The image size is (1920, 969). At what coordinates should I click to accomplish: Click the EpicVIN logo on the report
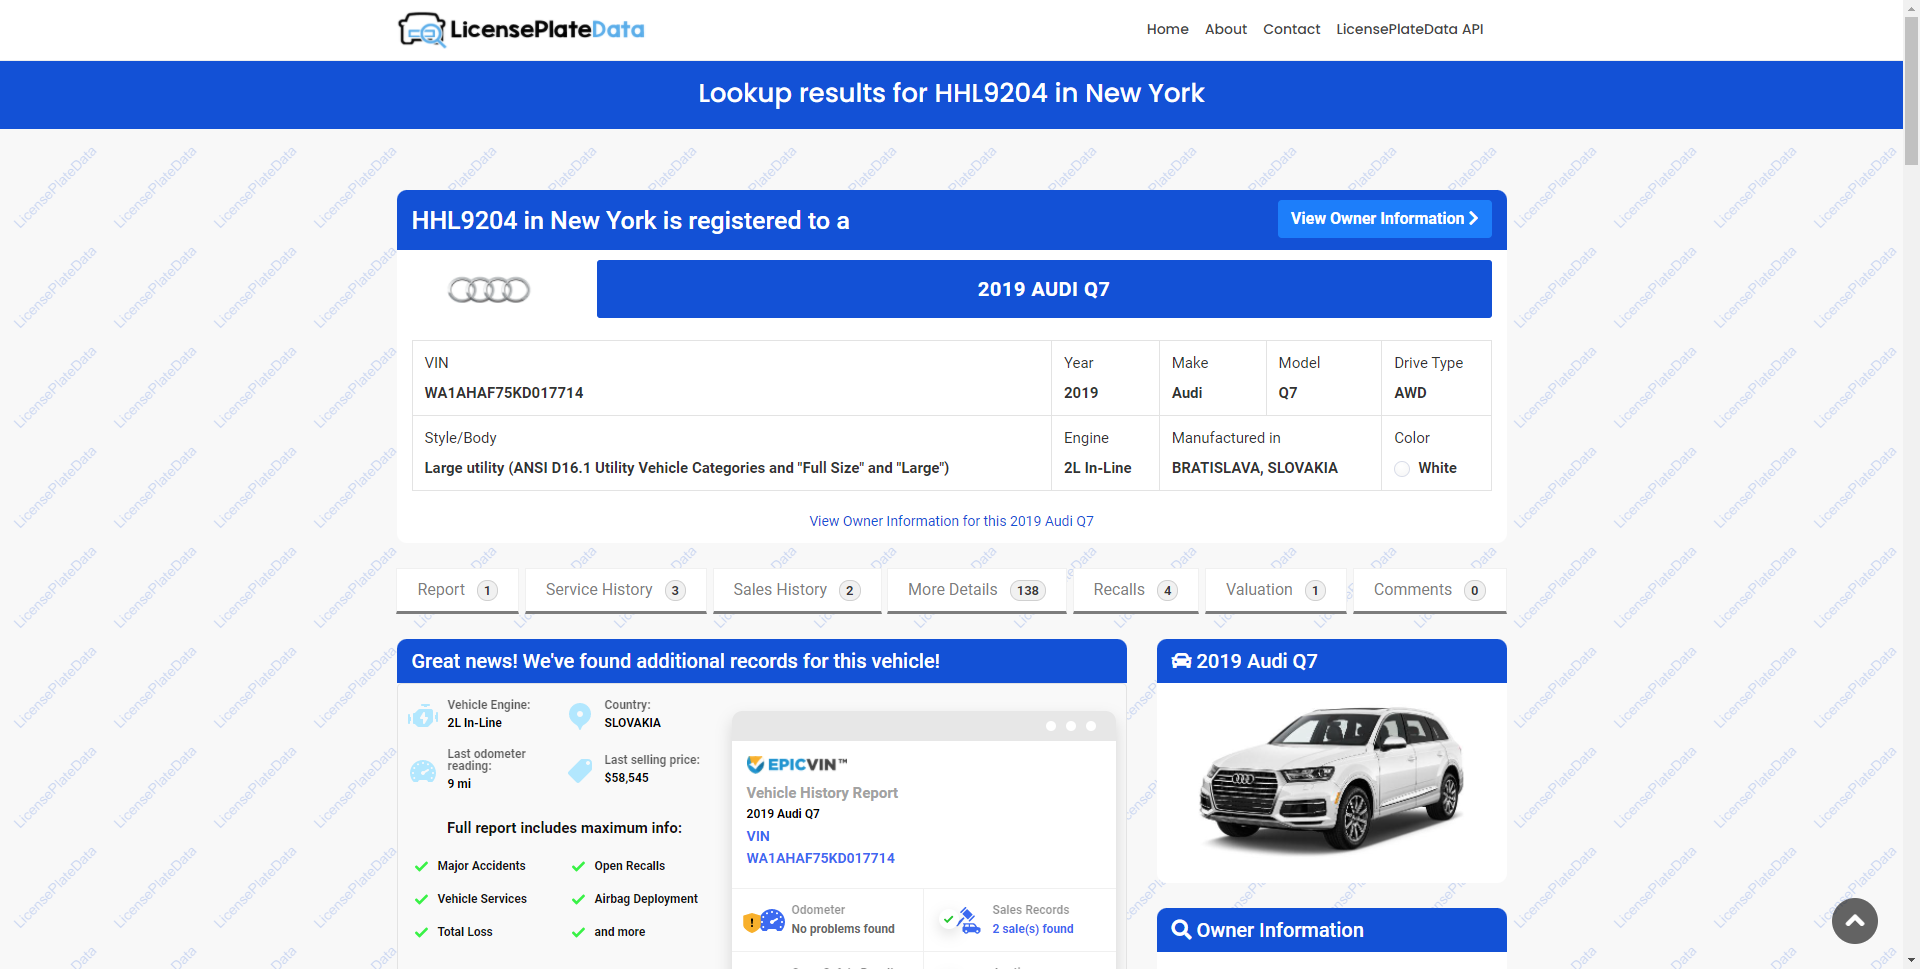click(x=795, y=763)
